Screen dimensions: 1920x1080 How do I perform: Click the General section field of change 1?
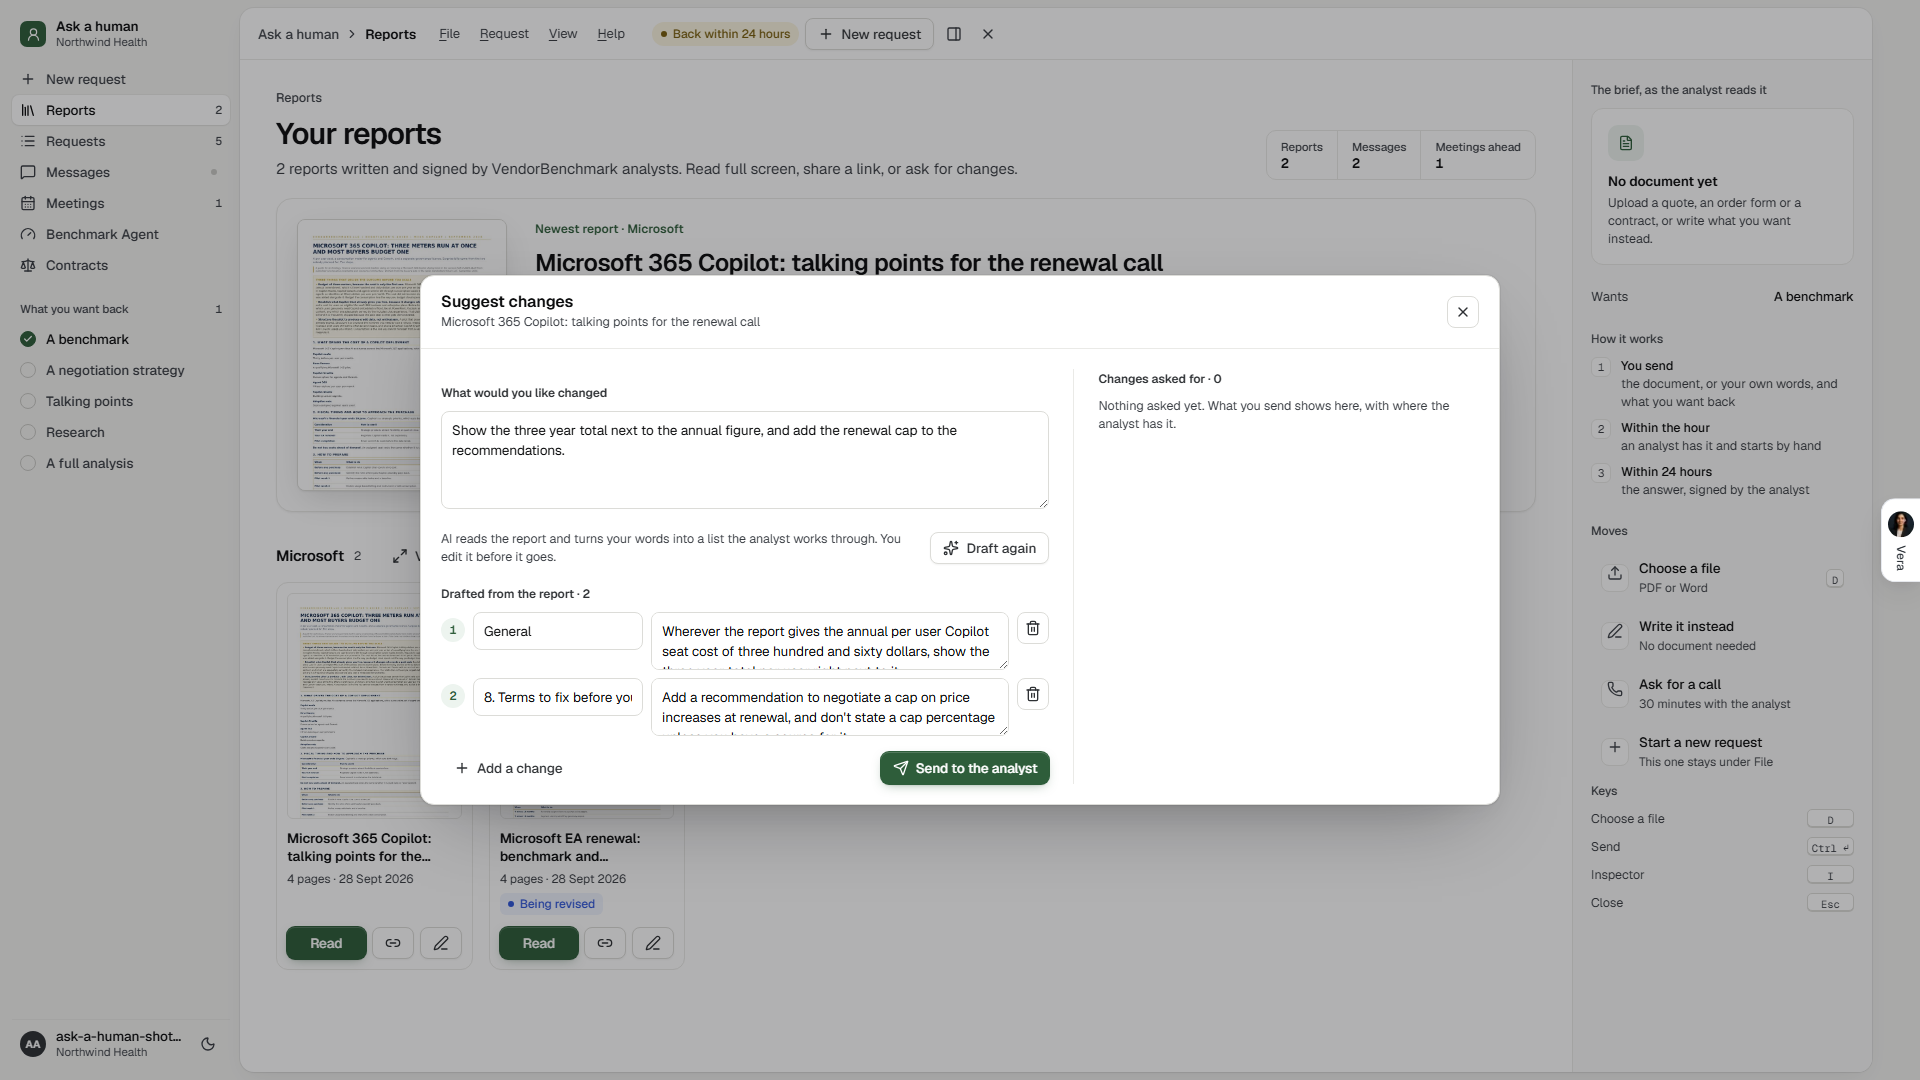coord(558,631)
